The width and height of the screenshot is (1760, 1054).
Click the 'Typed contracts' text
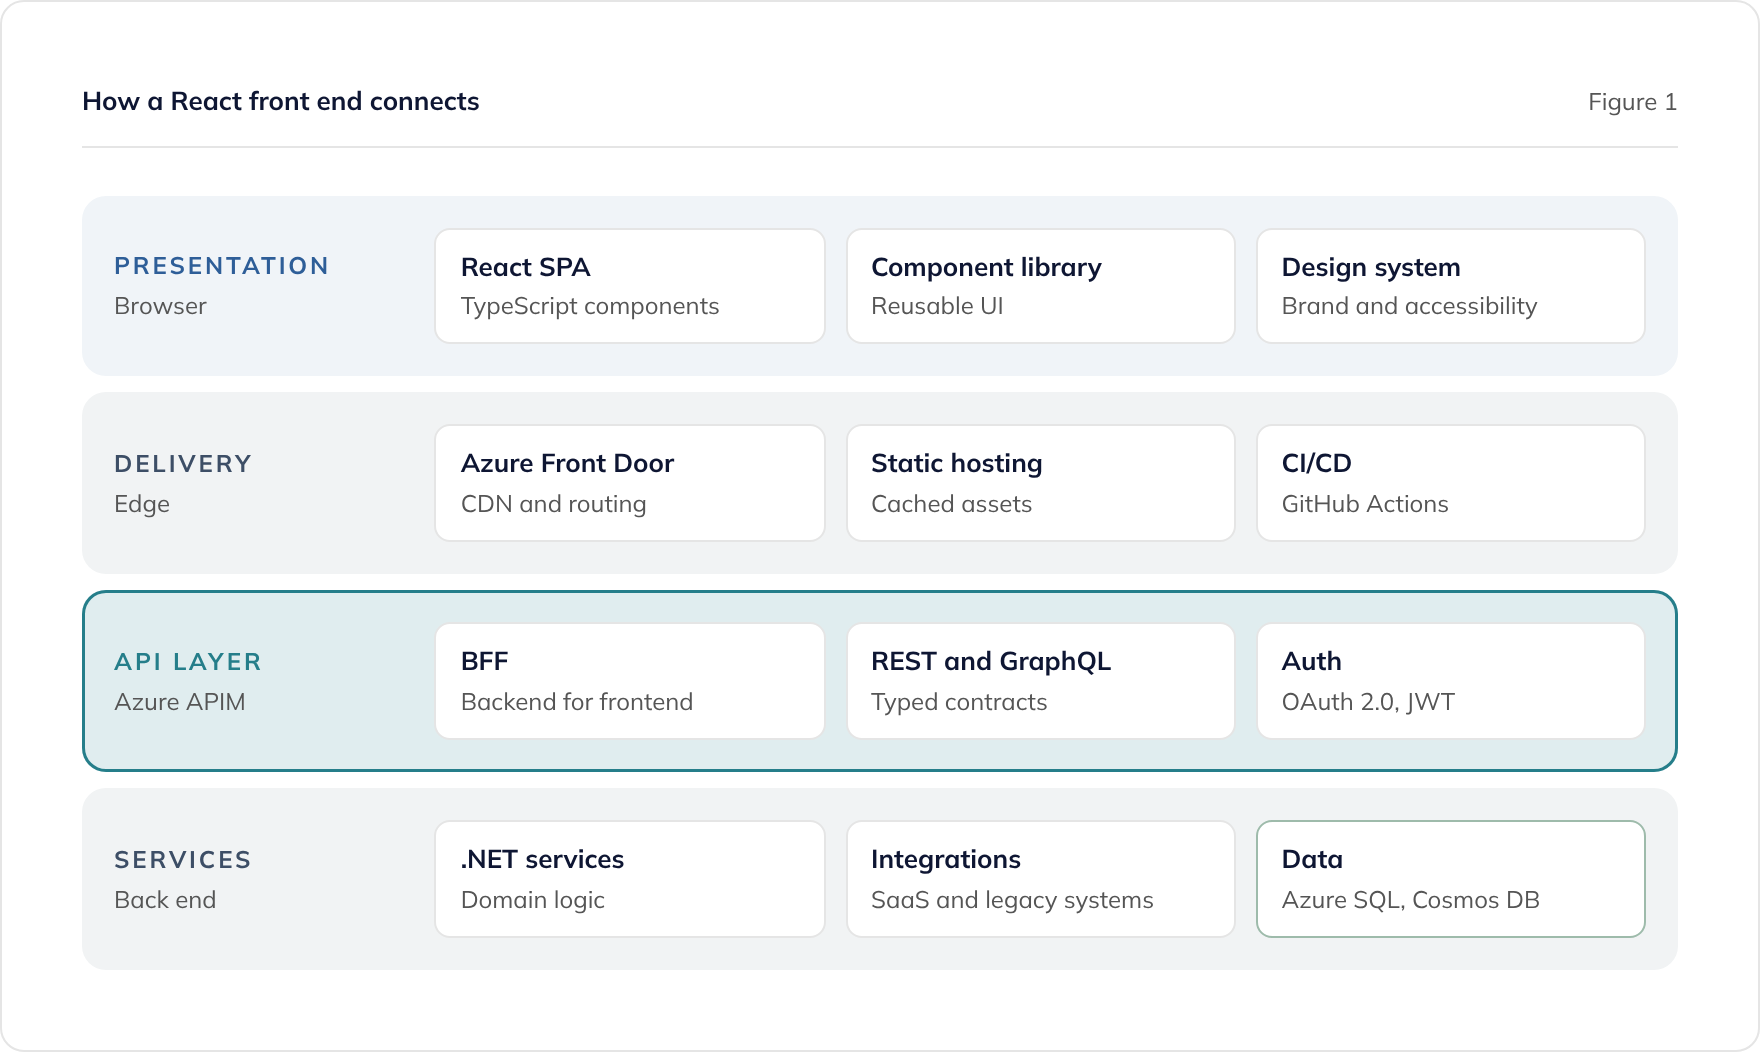pyautogui.click(x=959, y=703)
